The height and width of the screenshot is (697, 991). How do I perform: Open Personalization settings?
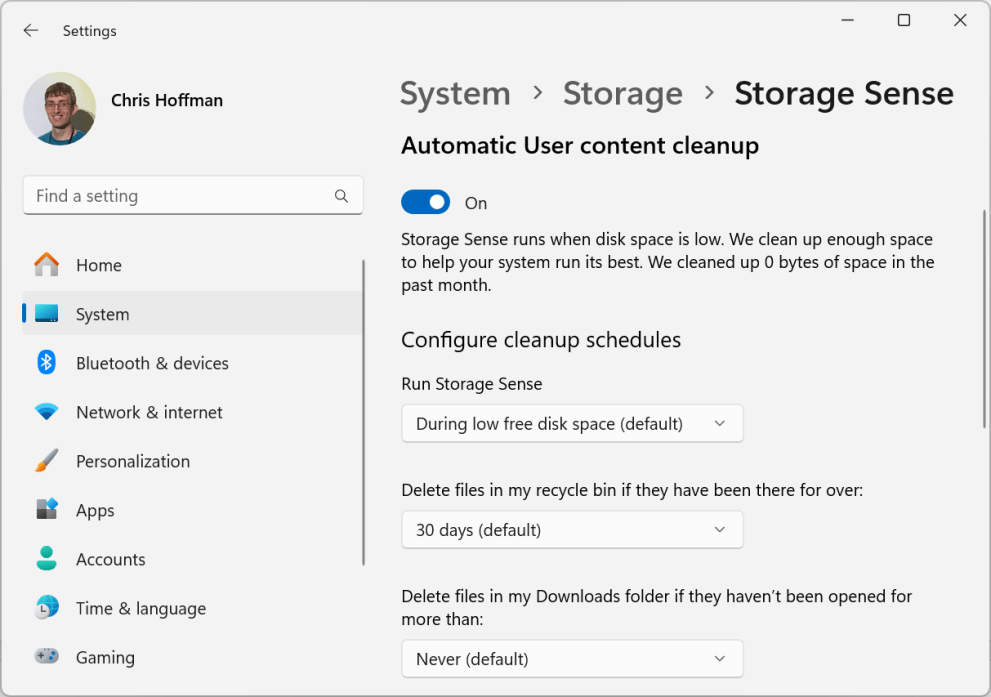[x=193, y=461]
